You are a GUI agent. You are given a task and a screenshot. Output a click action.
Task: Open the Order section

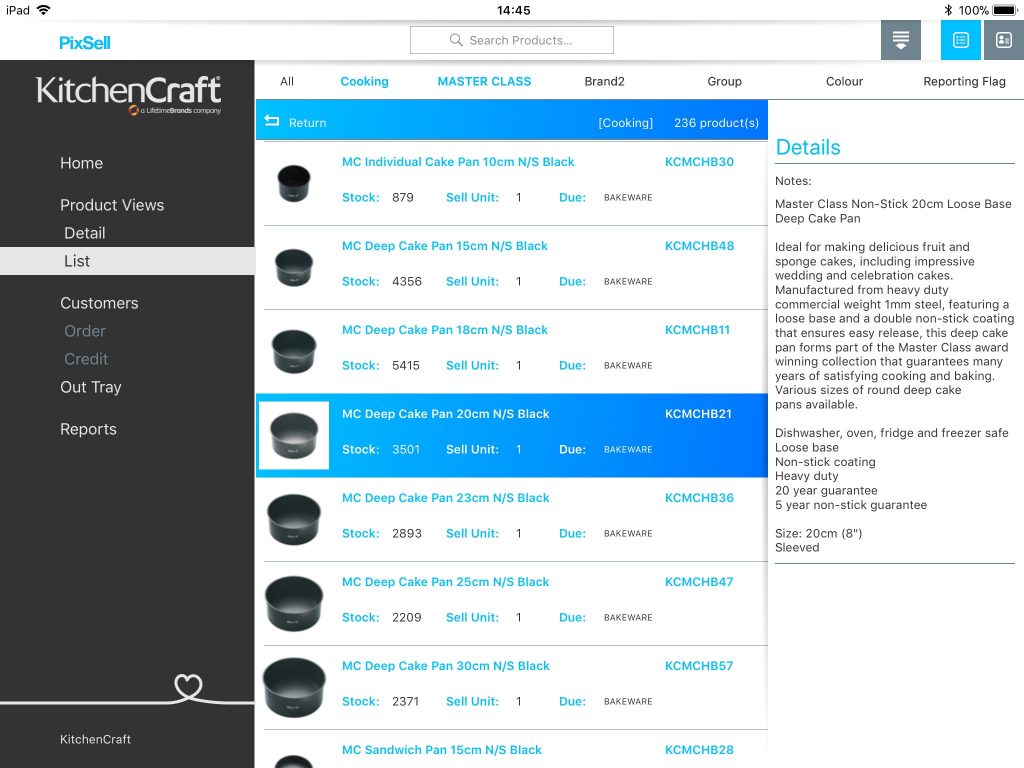[85, 331]
